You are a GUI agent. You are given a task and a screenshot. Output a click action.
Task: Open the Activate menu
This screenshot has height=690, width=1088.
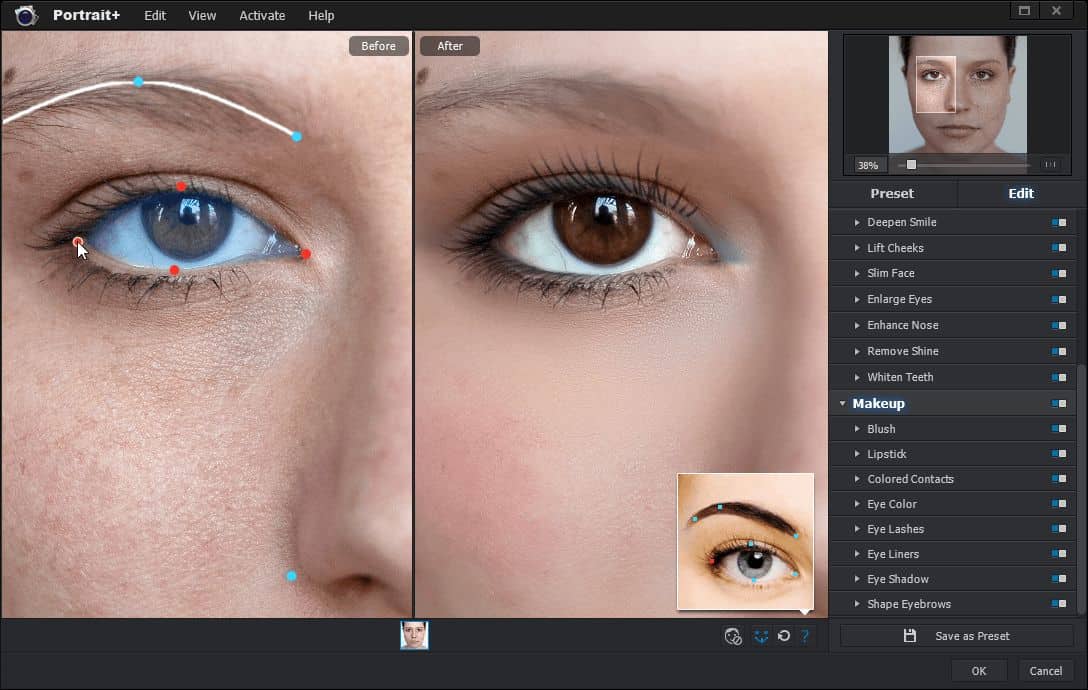pos(261,15)
